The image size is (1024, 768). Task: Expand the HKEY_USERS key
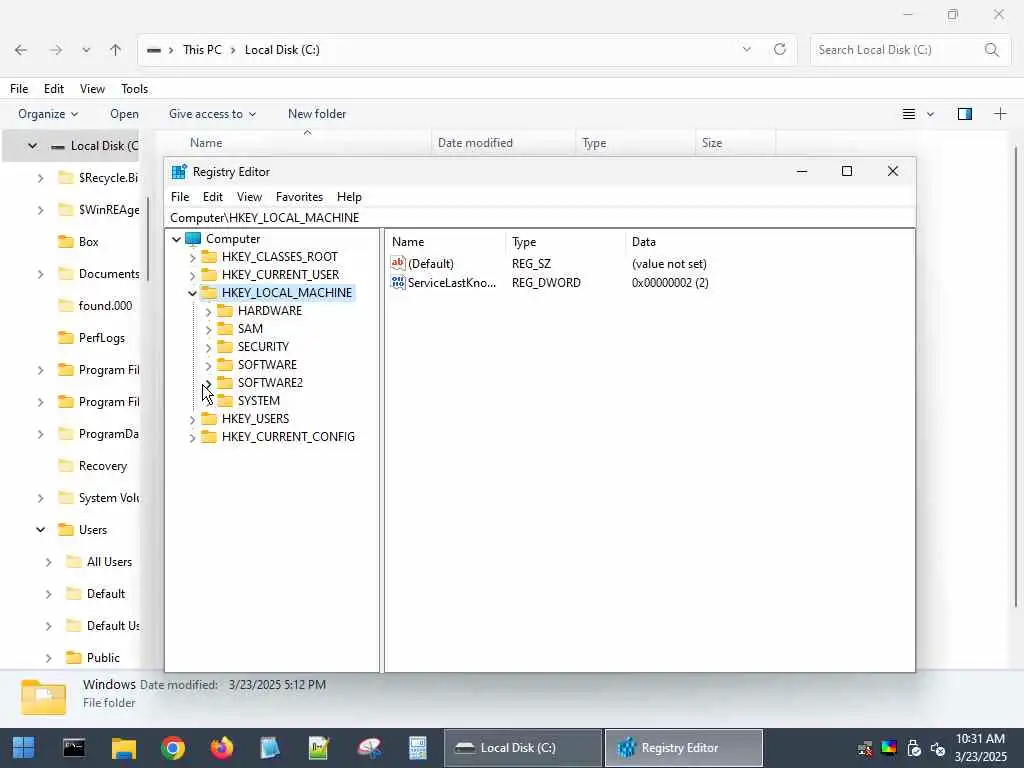click(x=193, y=419)
